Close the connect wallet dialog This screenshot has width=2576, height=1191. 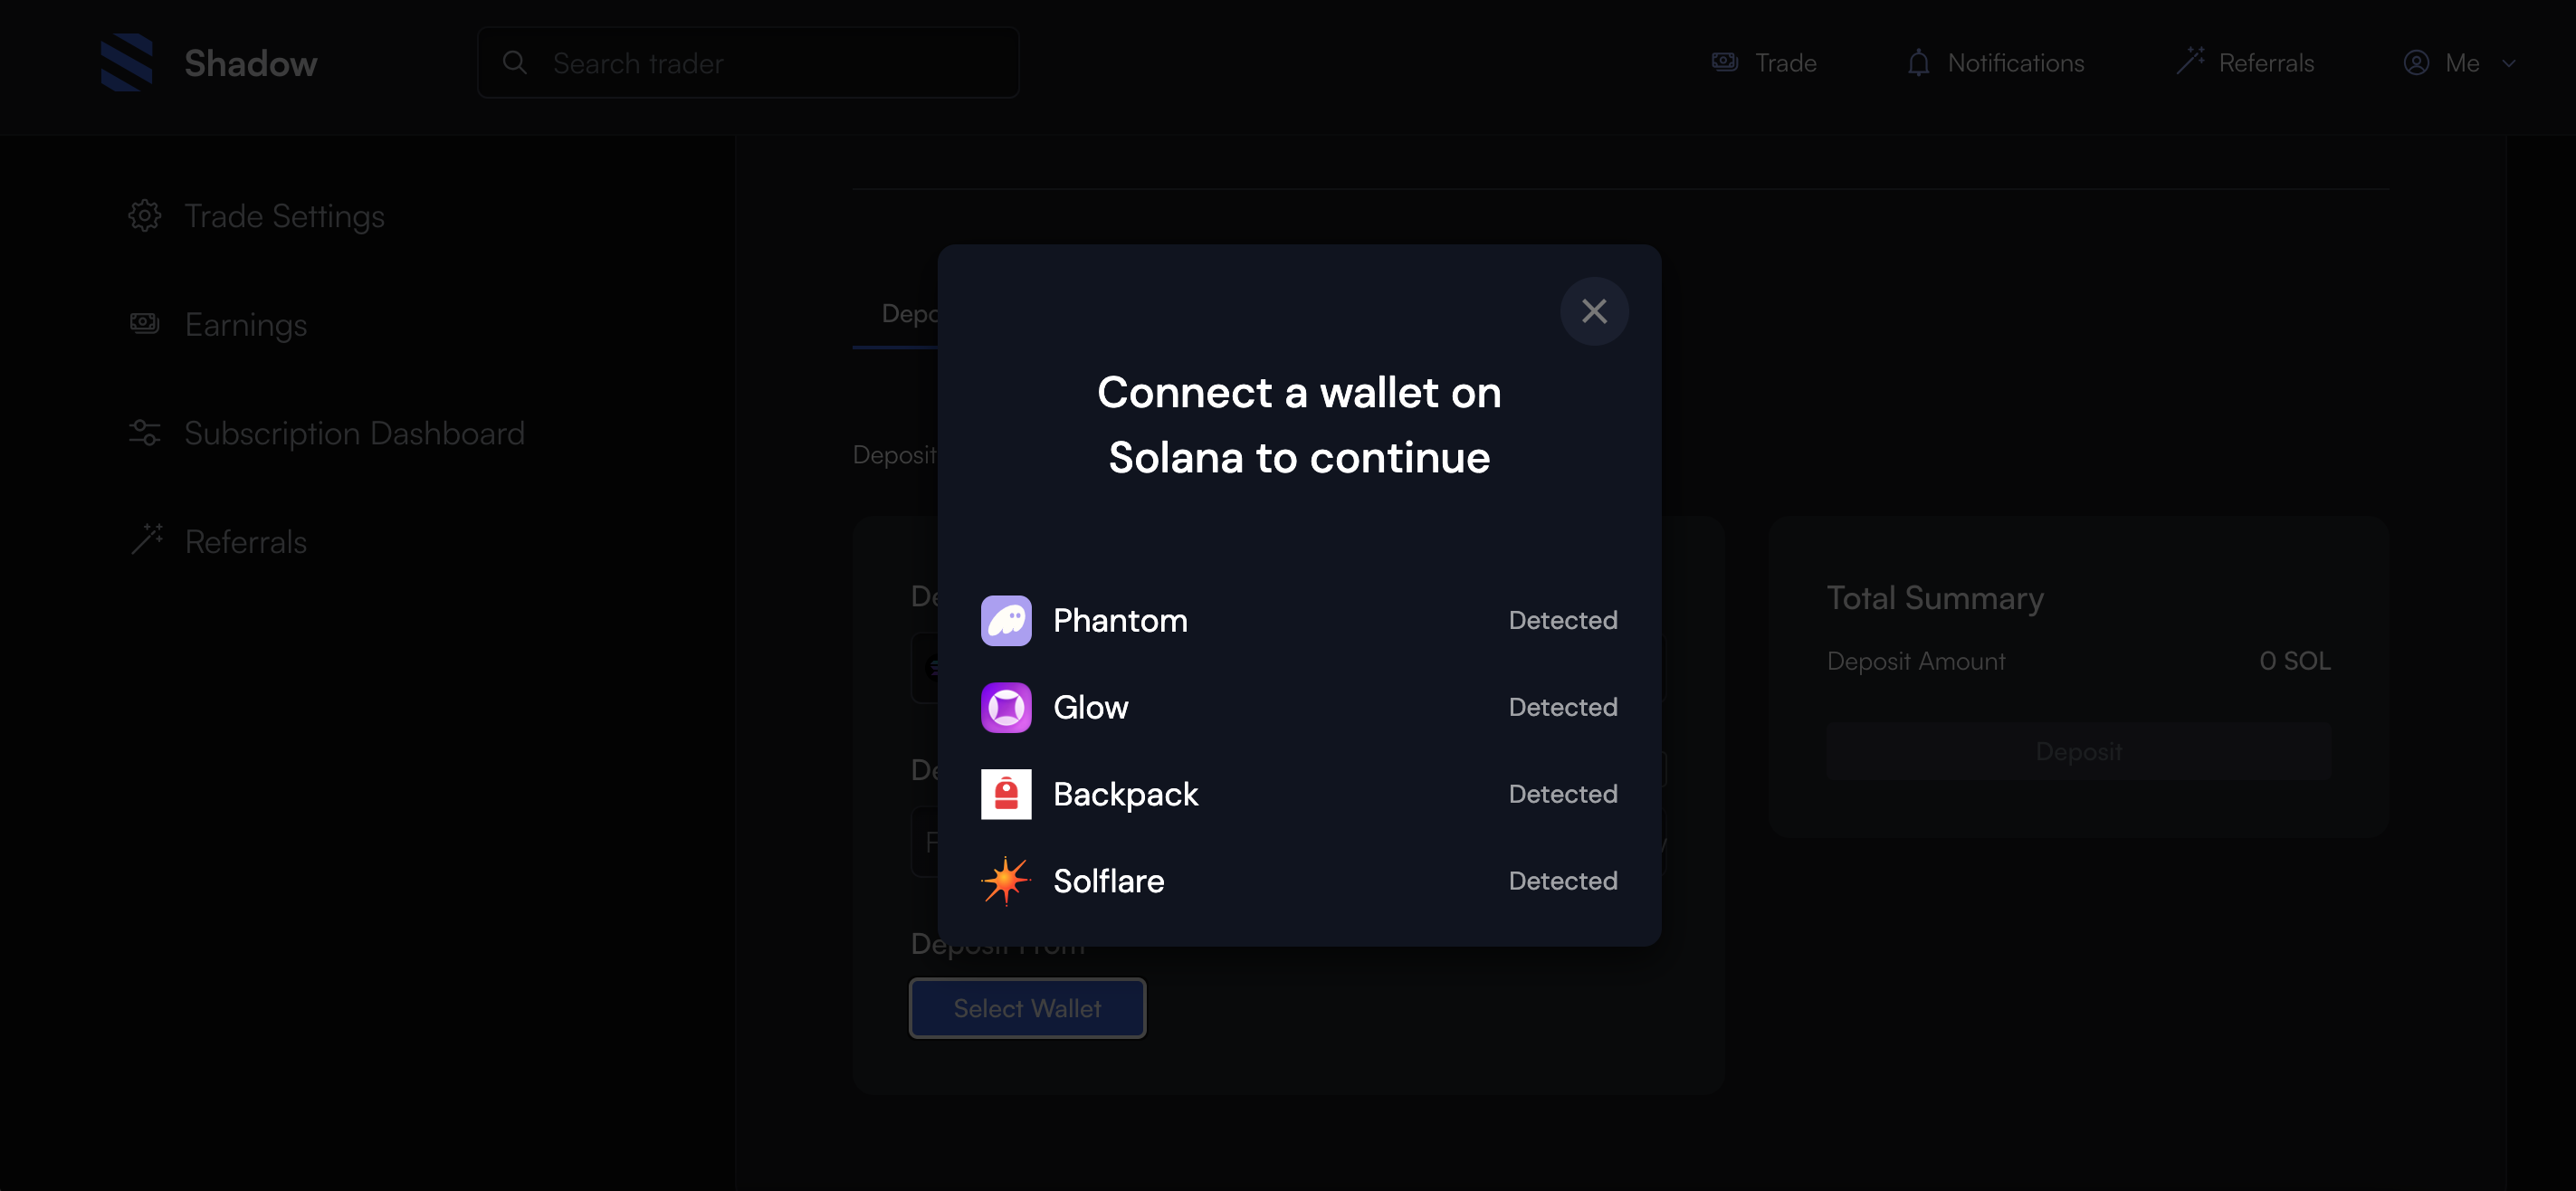point(1593,311)
